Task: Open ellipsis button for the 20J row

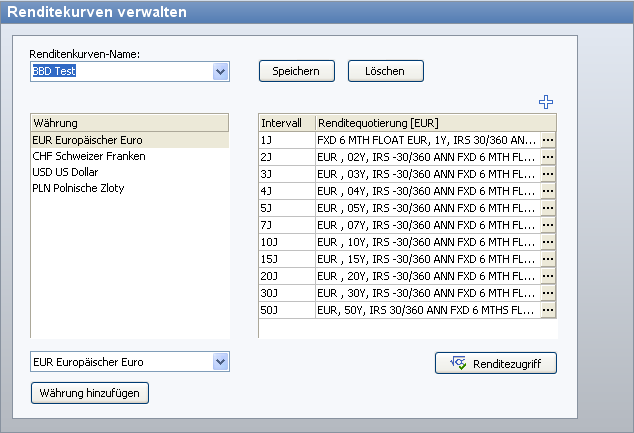Action: coord(547,276)
